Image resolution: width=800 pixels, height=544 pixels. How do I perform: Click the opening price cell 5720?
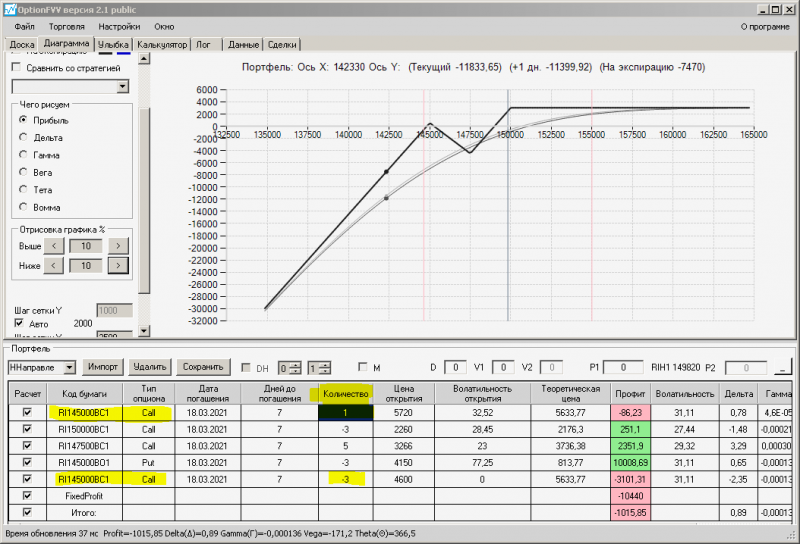tap(403, 412)
